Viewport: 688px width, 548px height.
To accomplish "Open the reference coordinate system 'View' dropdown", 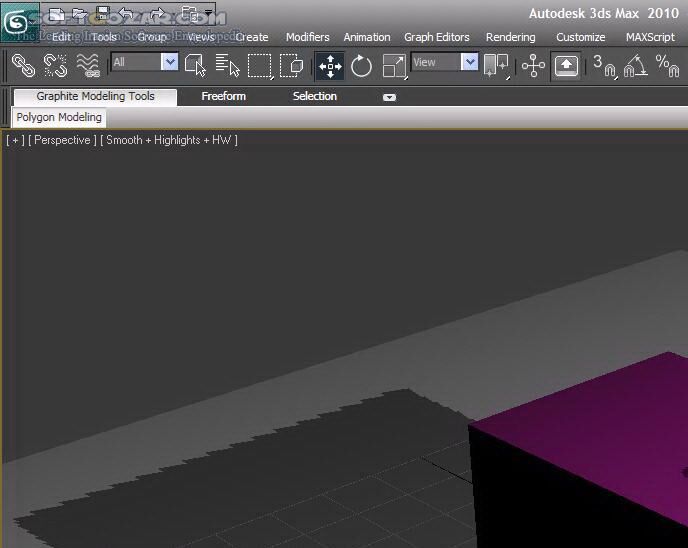I will (444, 62).
